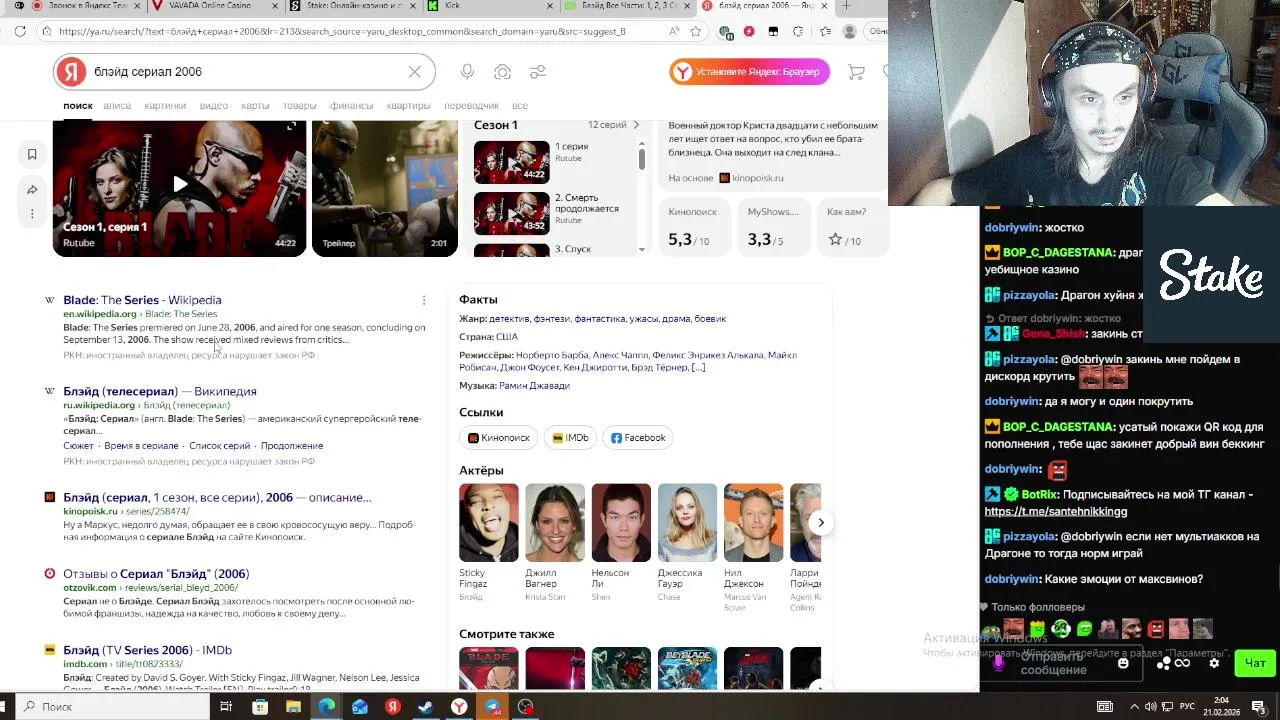1280x720 pixels.
Task: Open the IMDb link chip
Action: point(570,438)
